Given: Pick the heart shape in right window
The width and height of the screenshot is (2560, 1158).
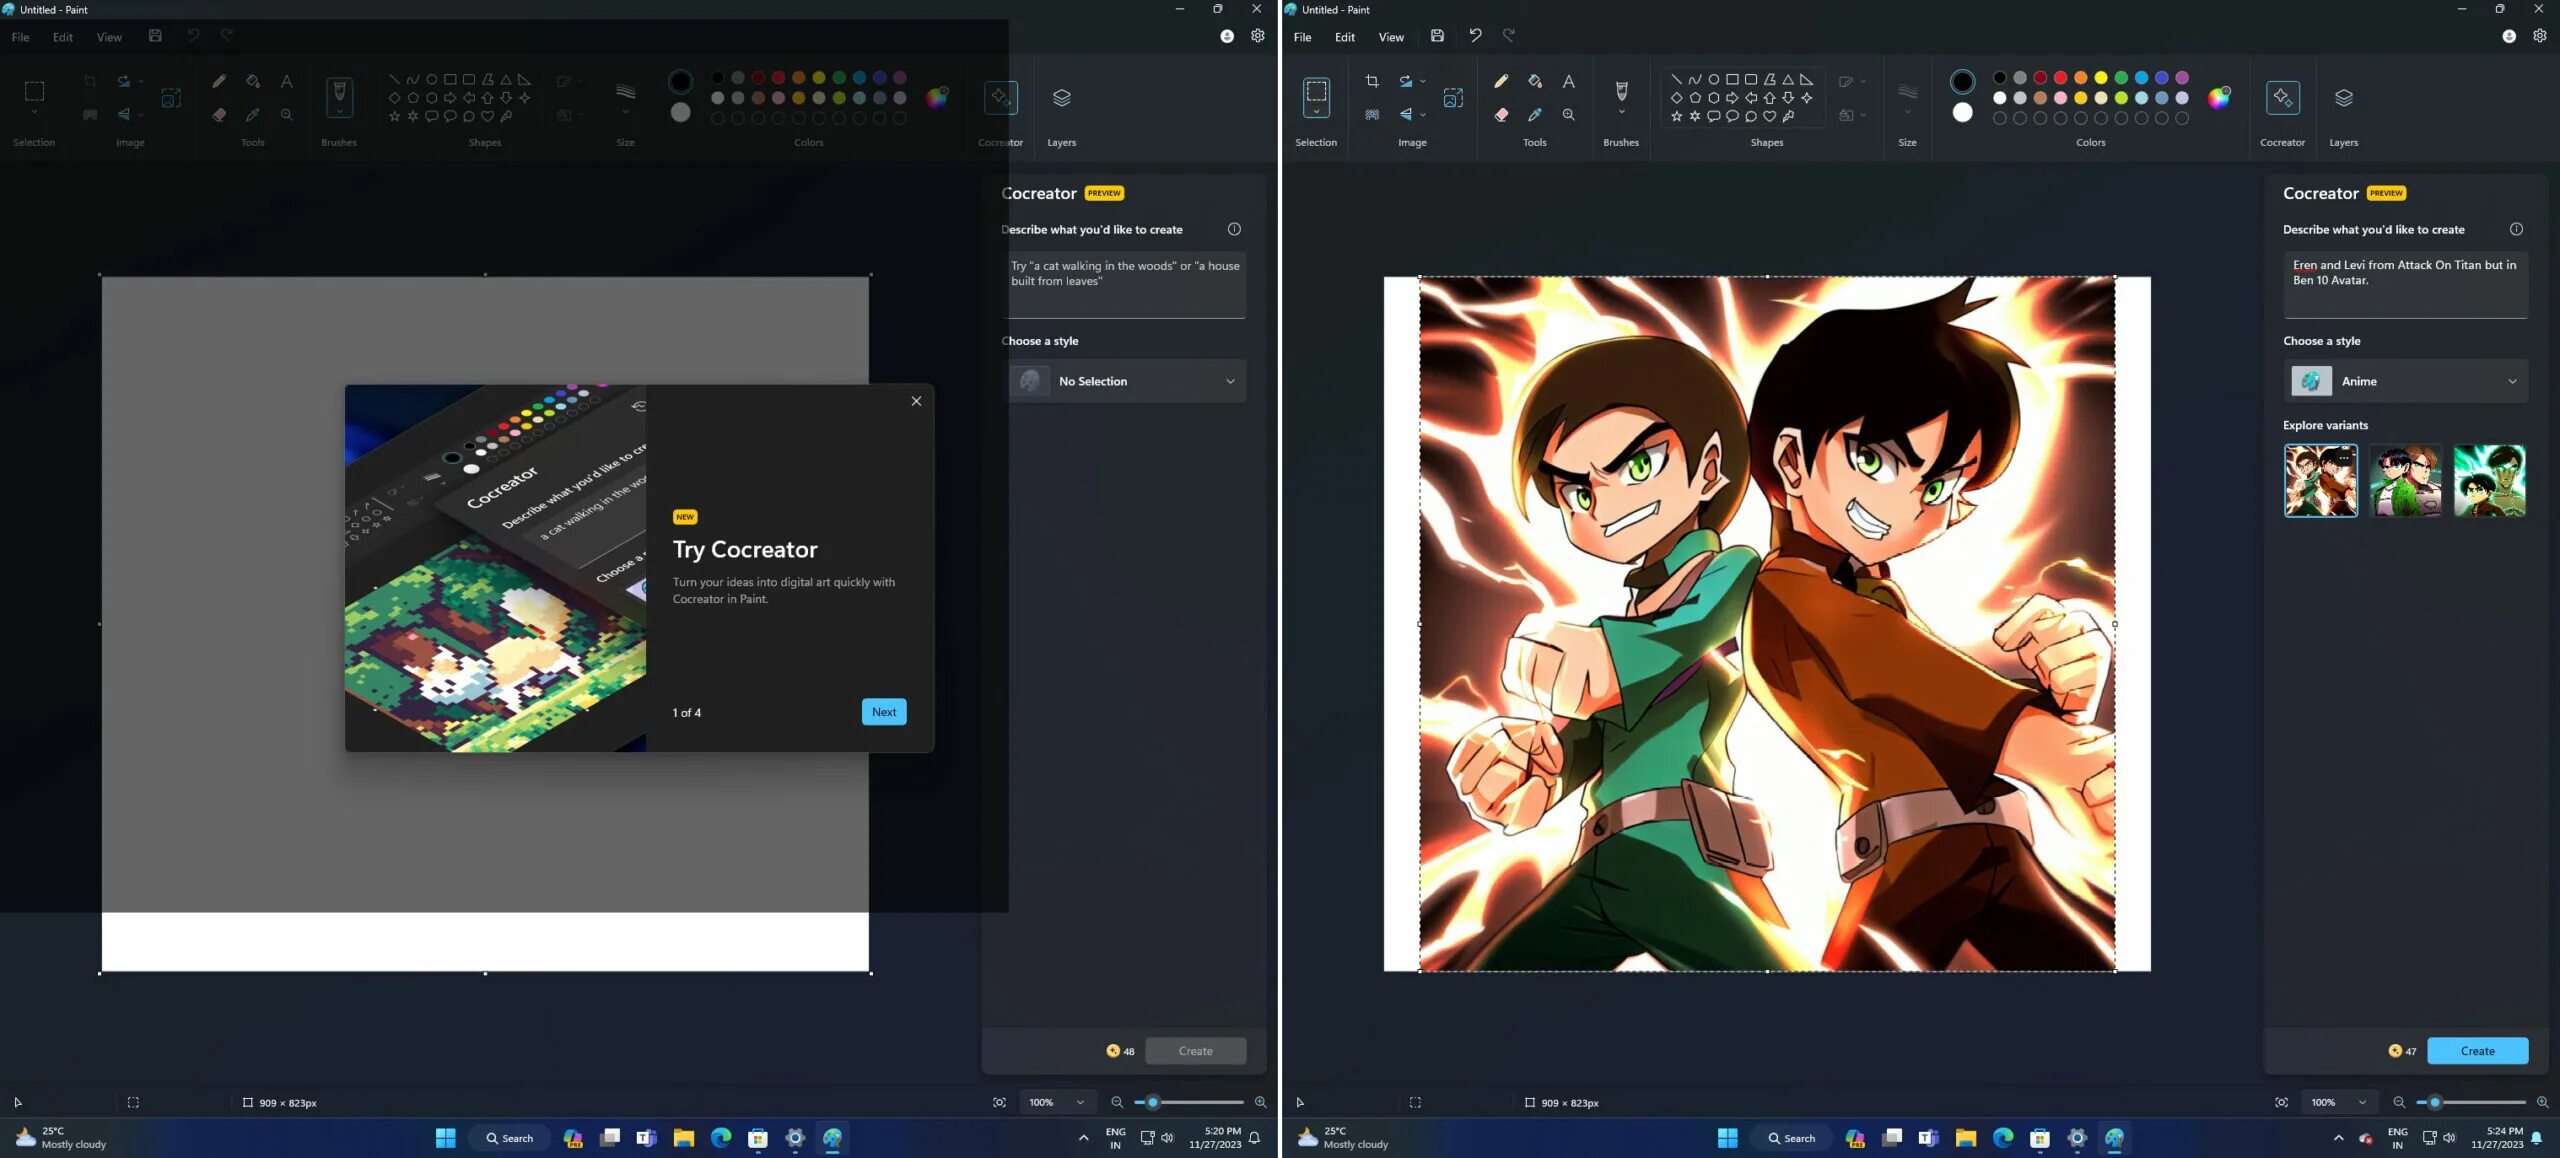Looking at the screenshot, I should (1769, 116).
